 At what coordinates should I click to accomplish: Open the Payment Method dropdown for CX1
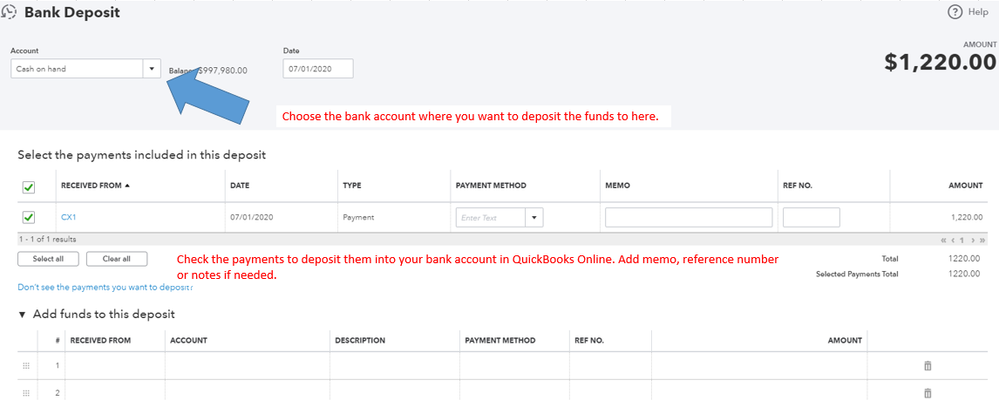pos(535,217)
